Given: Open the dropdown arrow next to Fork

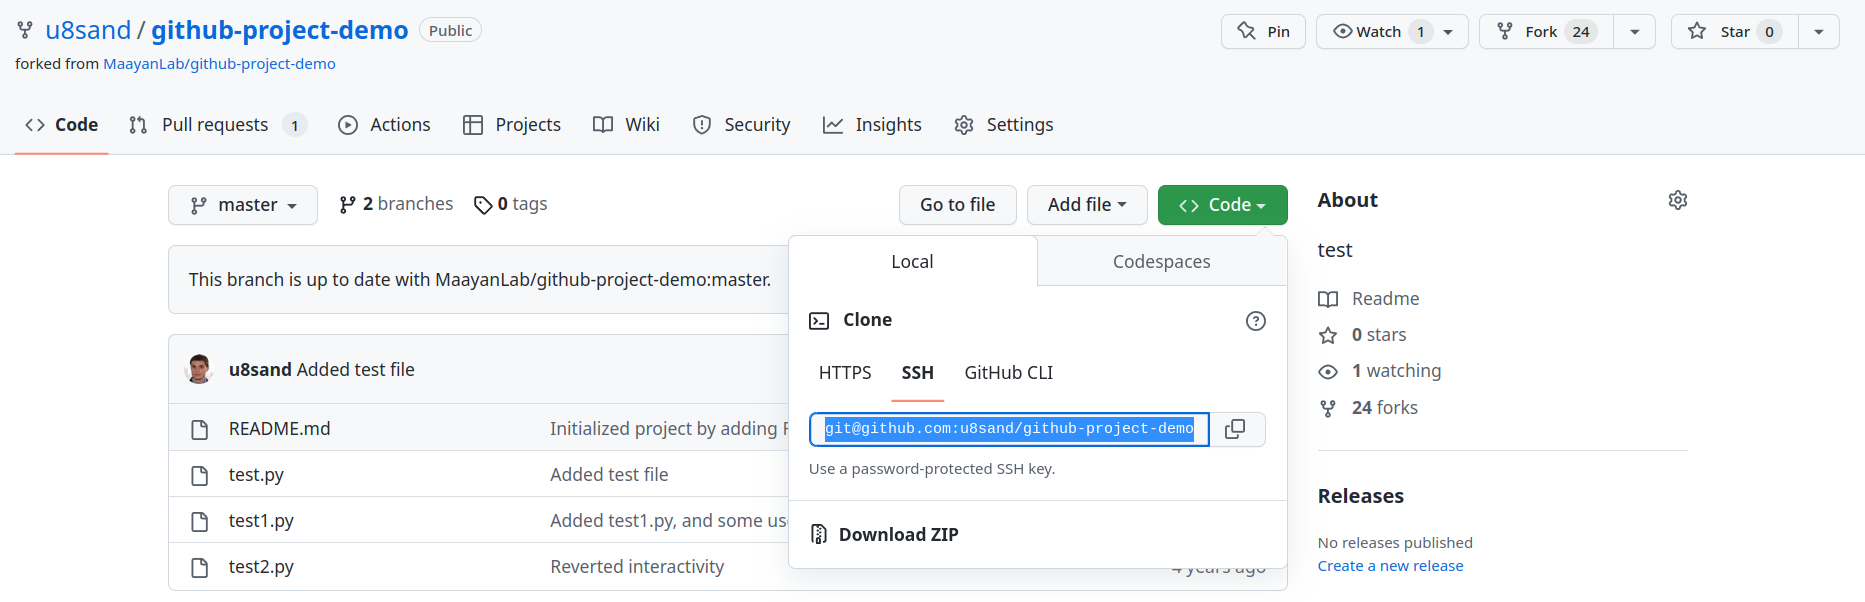Looking at the screenshot, I should point(1635,32).
